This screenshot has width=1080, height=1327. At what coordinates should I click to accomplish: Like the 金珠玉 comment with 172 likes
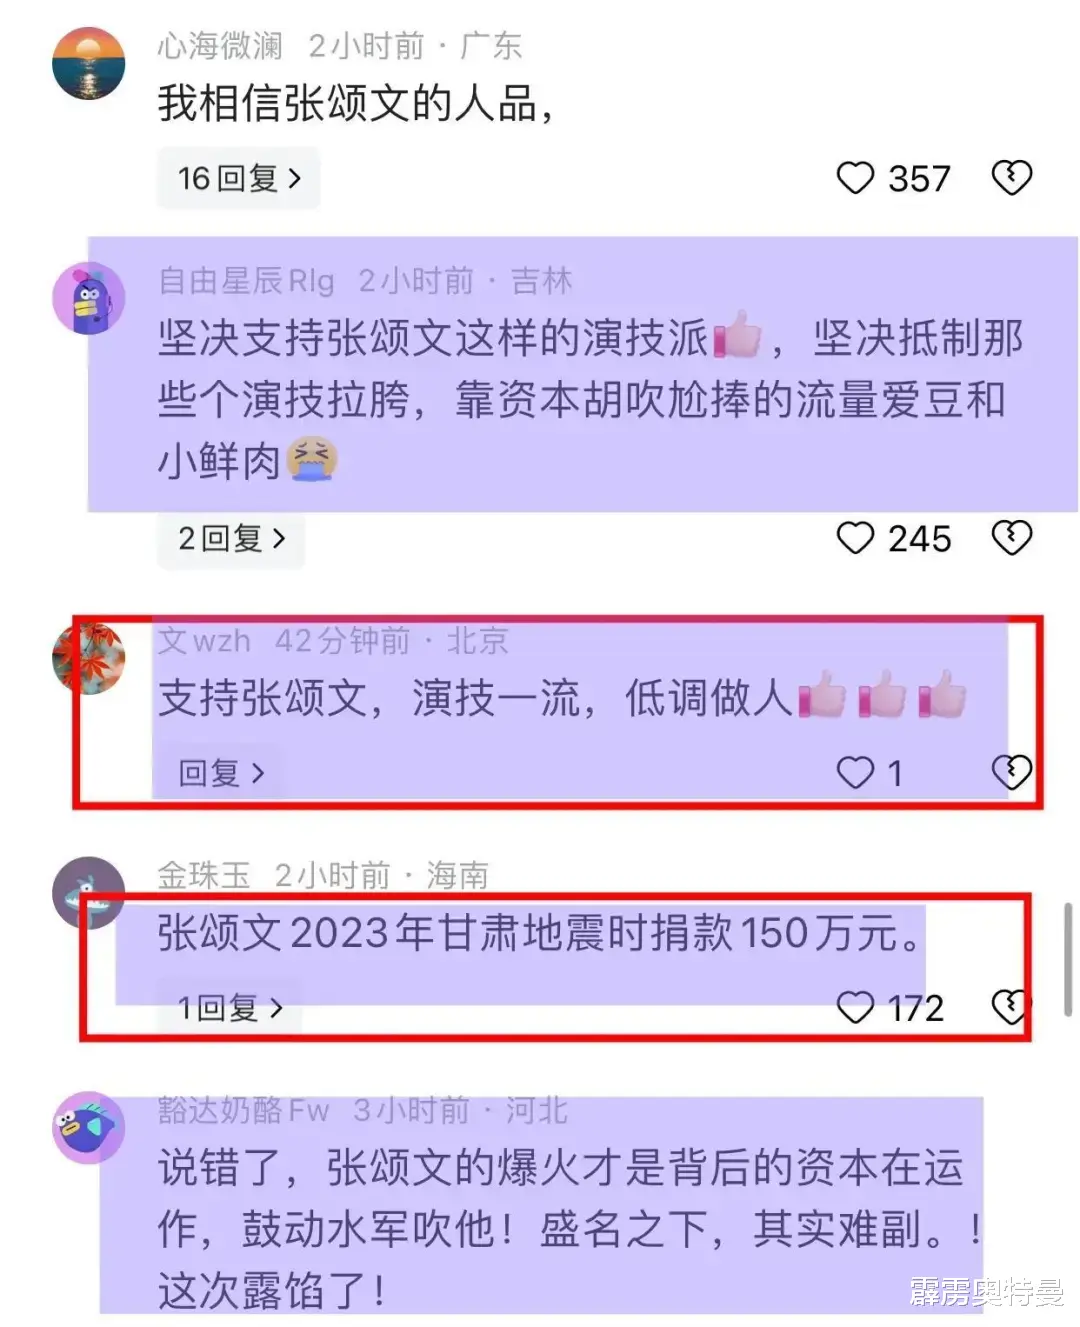tap(855, 1007)
